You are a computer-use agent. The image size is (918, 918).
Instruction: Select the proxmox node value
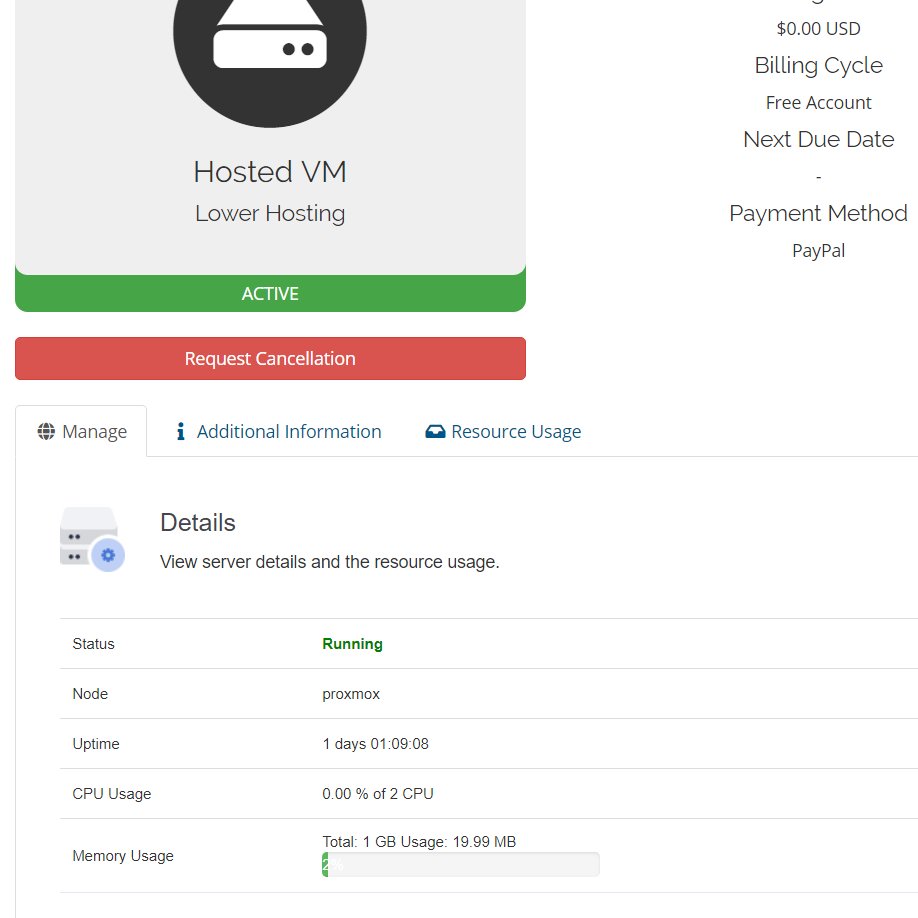pos(351,694)
